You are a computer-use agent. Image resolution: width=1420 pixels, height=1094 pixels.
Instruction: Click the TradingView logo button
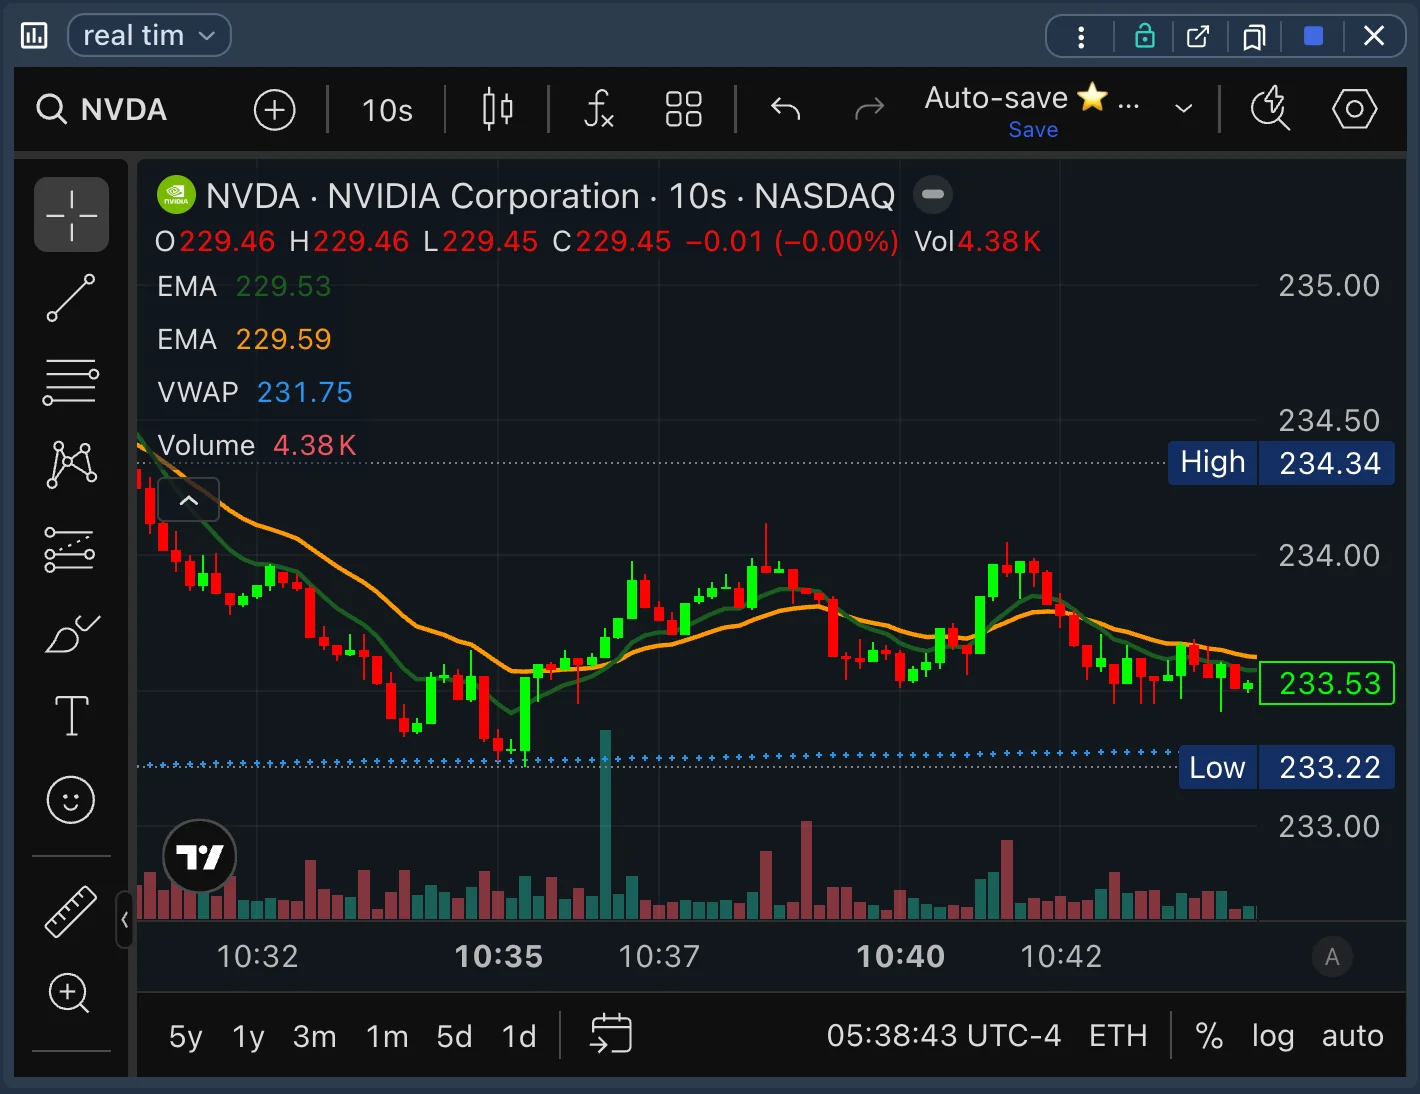[200, 856]
